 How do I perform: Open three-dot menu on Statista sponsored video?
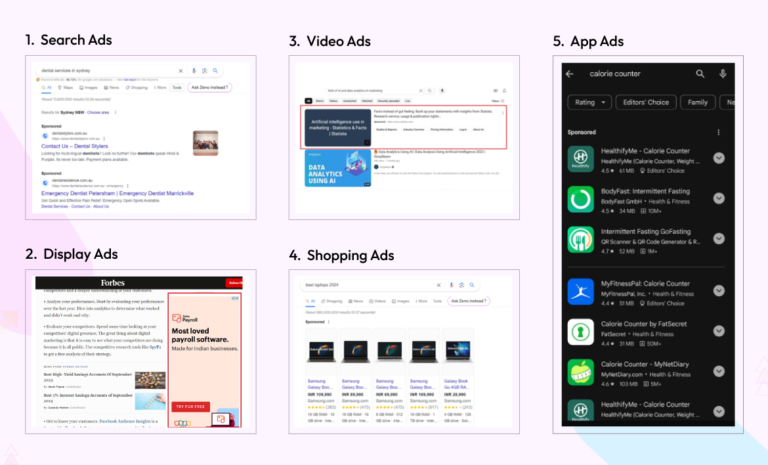[x=503, y=113]
